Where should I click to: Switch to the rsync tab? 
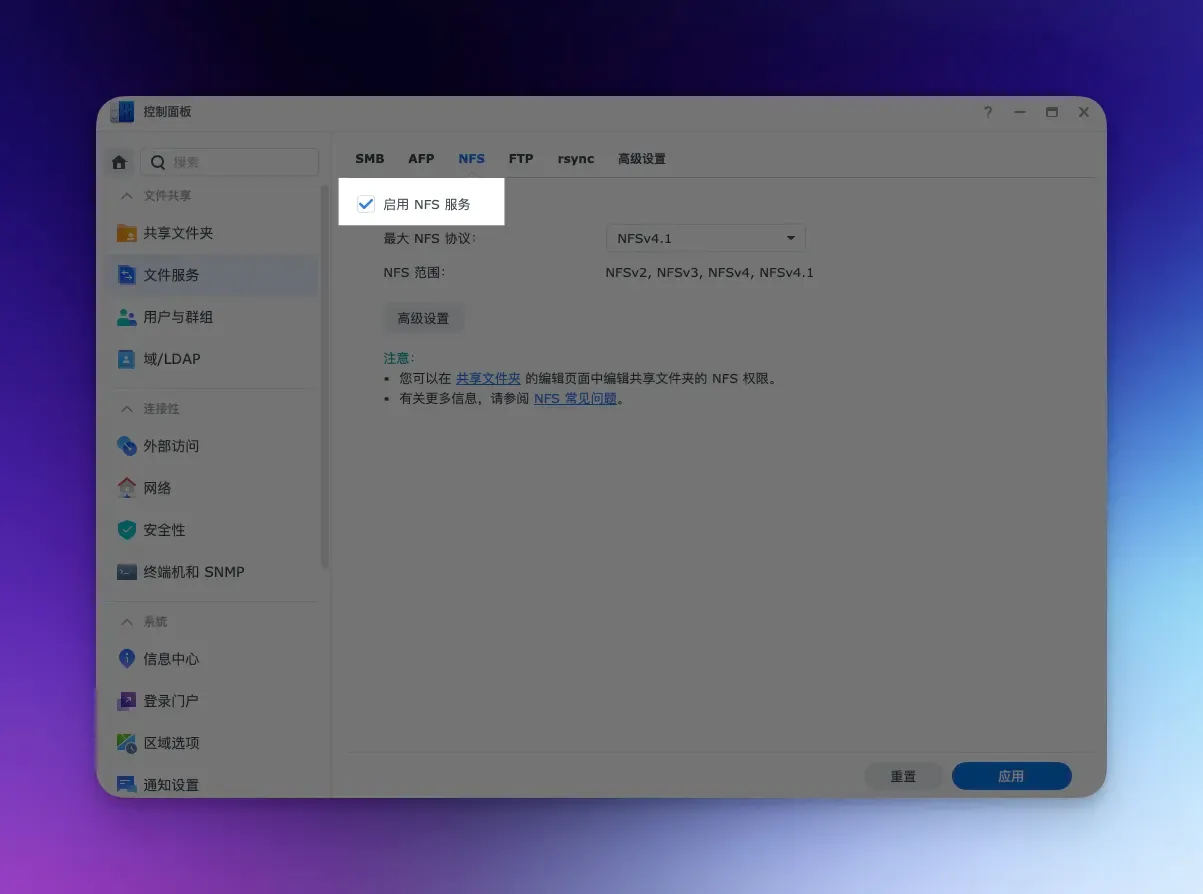point(576,159)
